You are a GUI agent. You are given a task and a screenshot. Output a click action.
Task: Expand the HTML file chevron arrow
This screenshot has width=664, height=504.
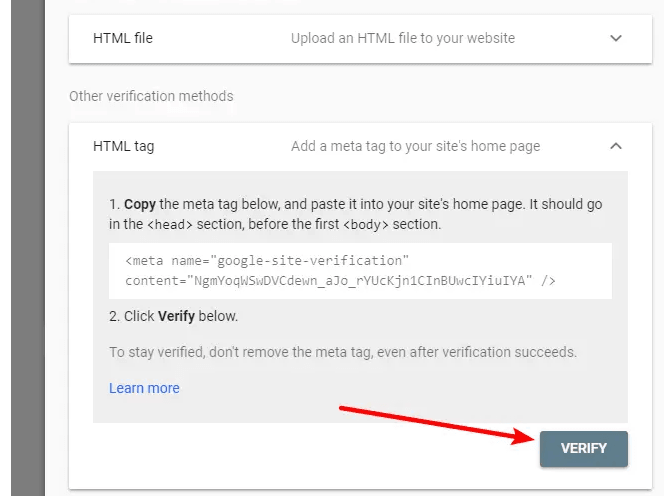[x=616, y=39]
